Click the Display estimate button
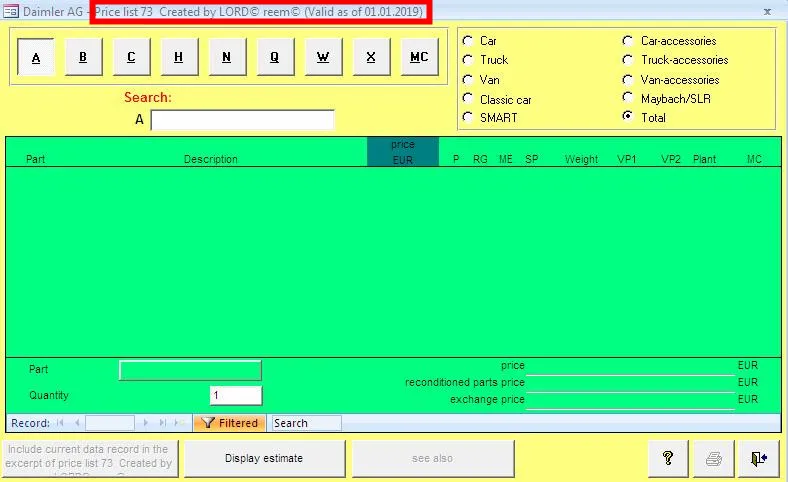788x482 pixels. pos(264,458)
